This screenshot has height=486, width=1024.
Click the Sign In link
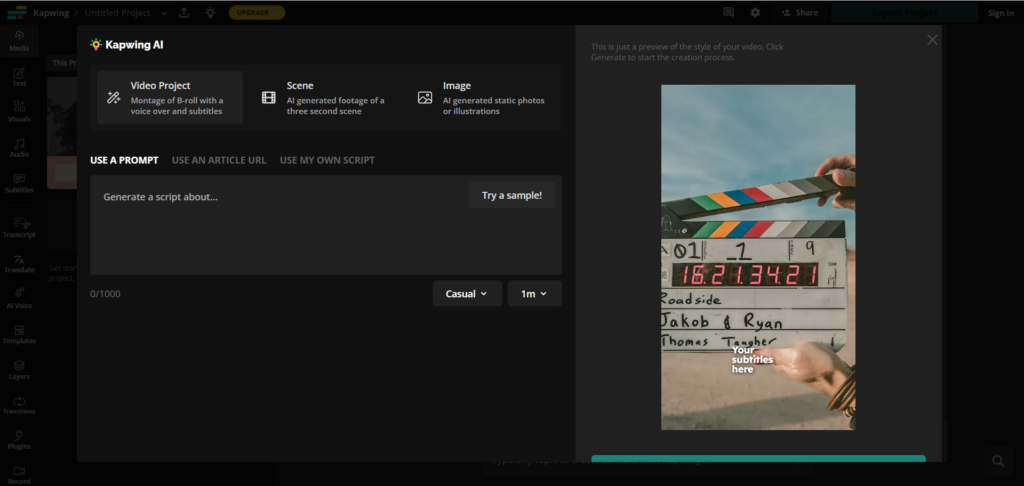[1000, 13]
